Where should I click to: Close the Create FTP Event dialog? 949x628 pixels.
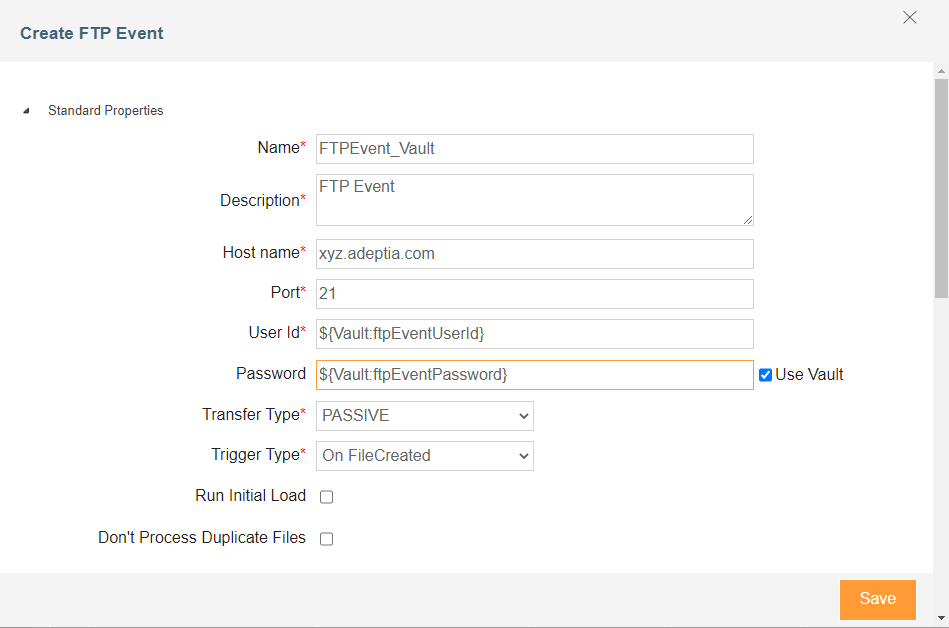[909, 18]
